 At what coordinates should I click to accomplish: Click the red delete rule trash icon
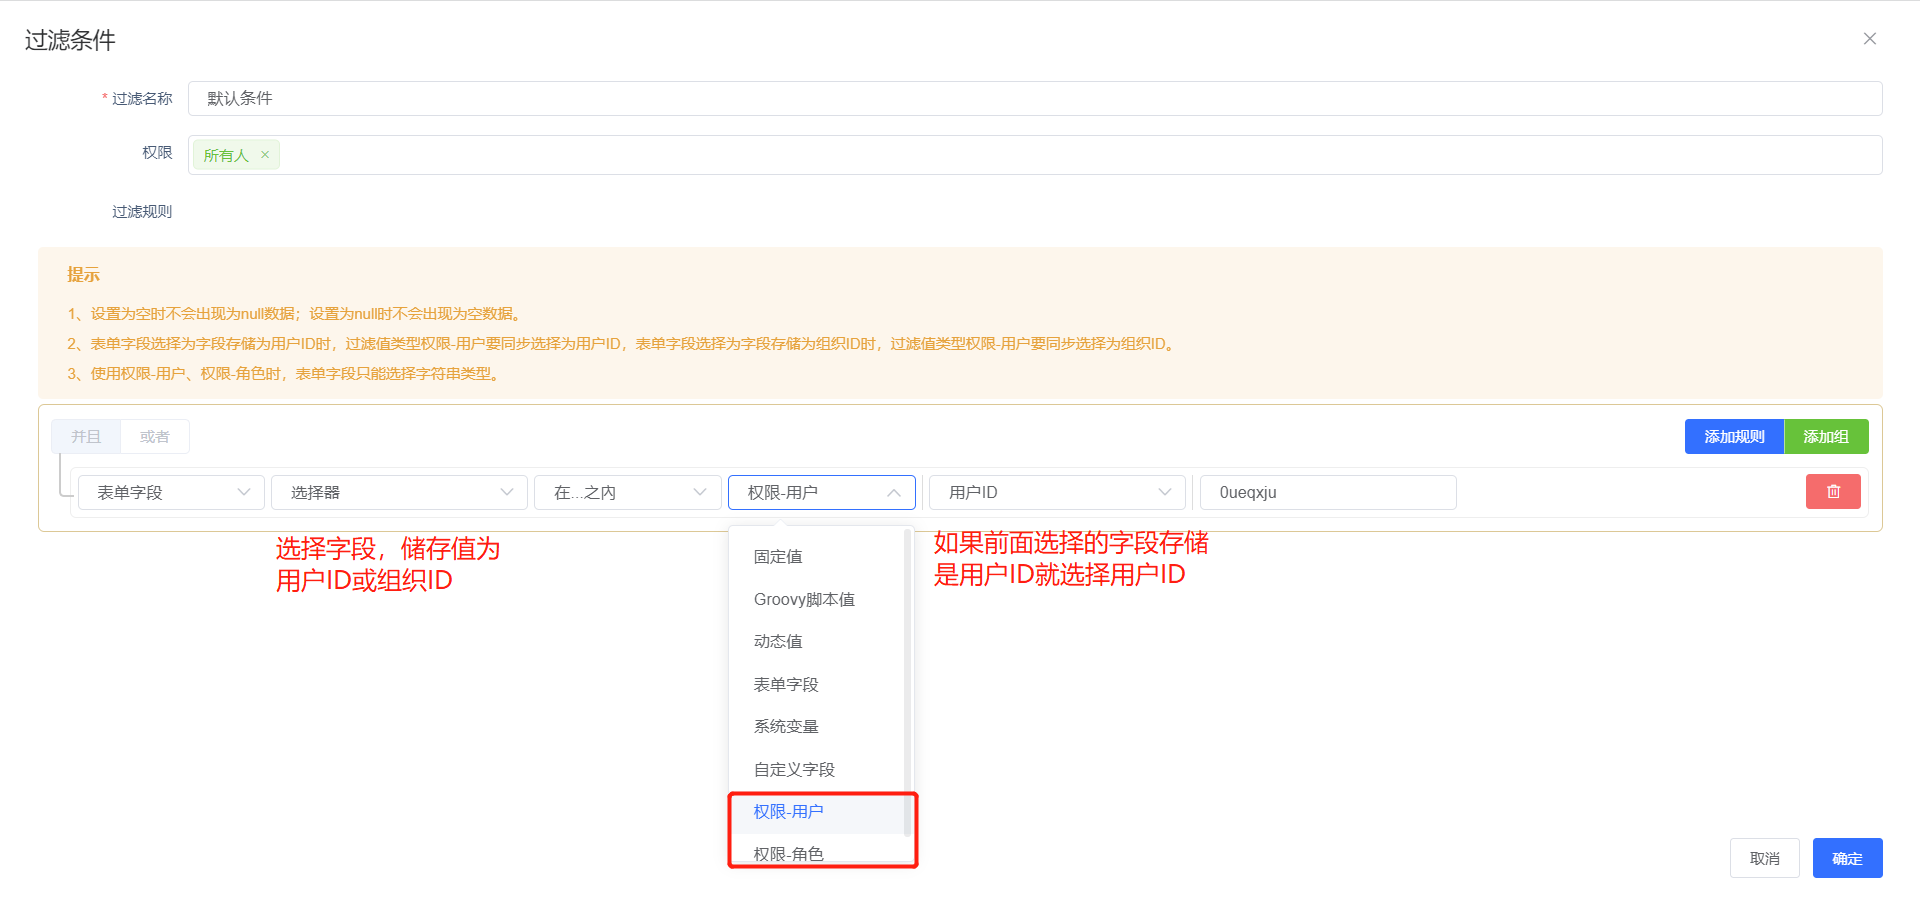tap(1832, 492)
